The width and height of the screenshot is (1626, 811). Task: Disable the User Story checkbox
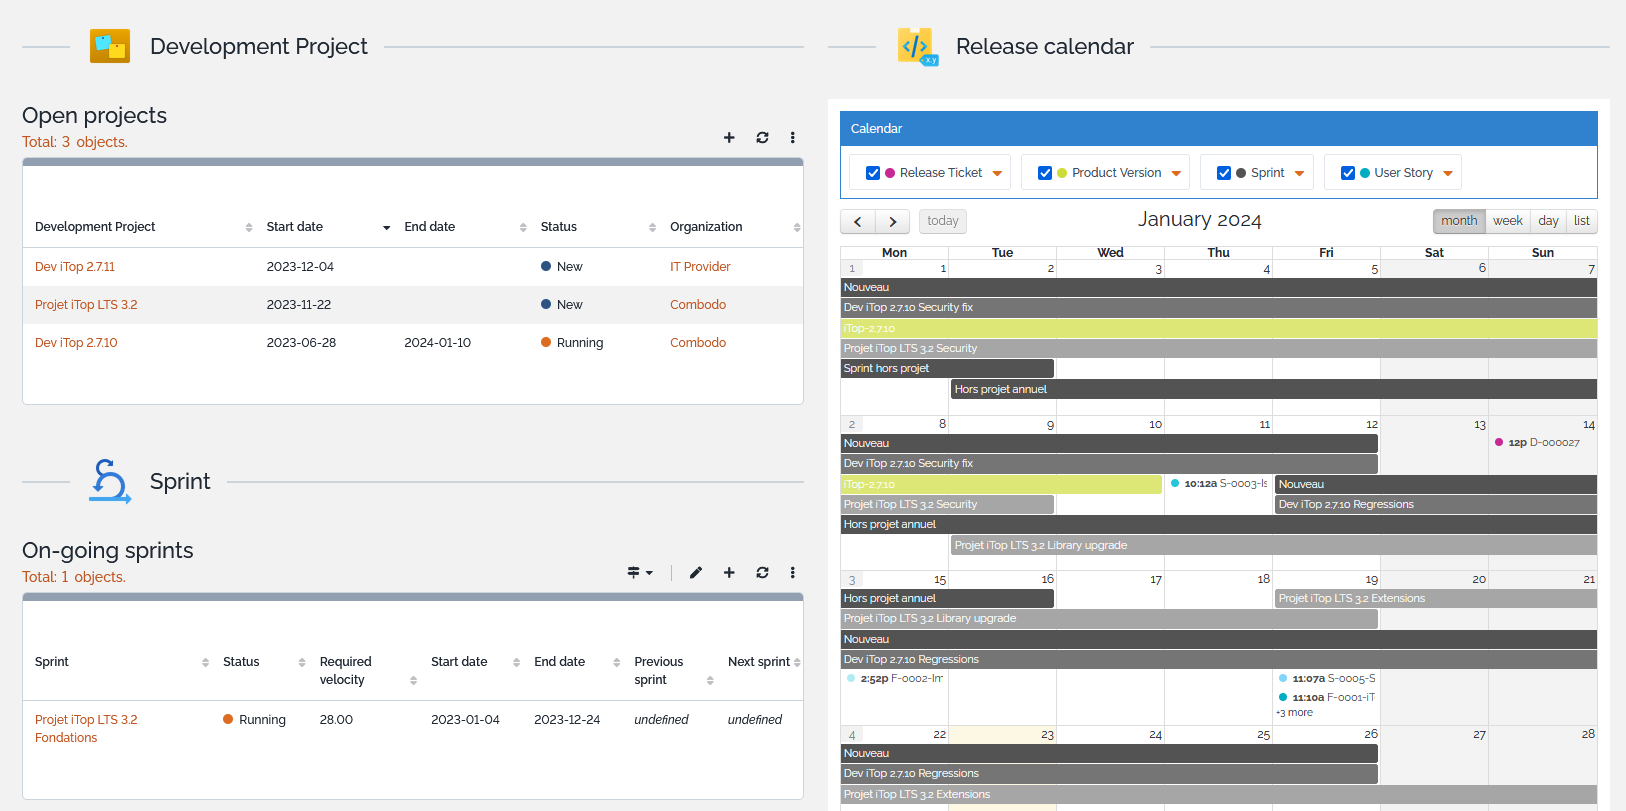coord(1348,173)
